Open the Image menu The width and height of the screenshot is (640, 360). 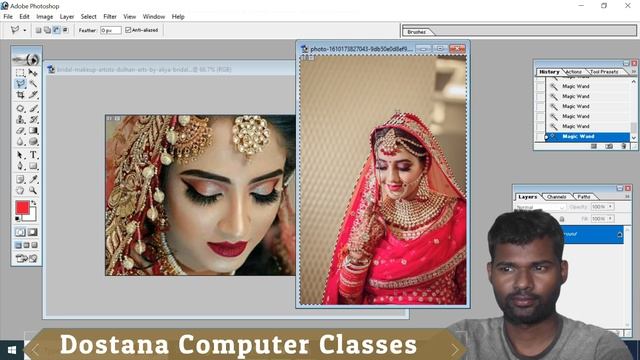click(x=44, y=17)
